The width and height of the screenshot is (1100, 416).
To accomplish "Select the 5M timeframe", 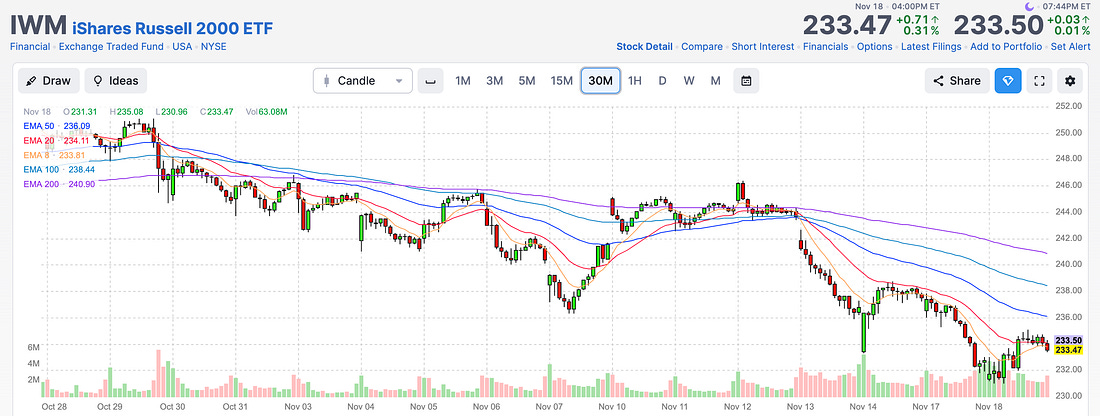I will pyautogui.click(x=527, y=81).
